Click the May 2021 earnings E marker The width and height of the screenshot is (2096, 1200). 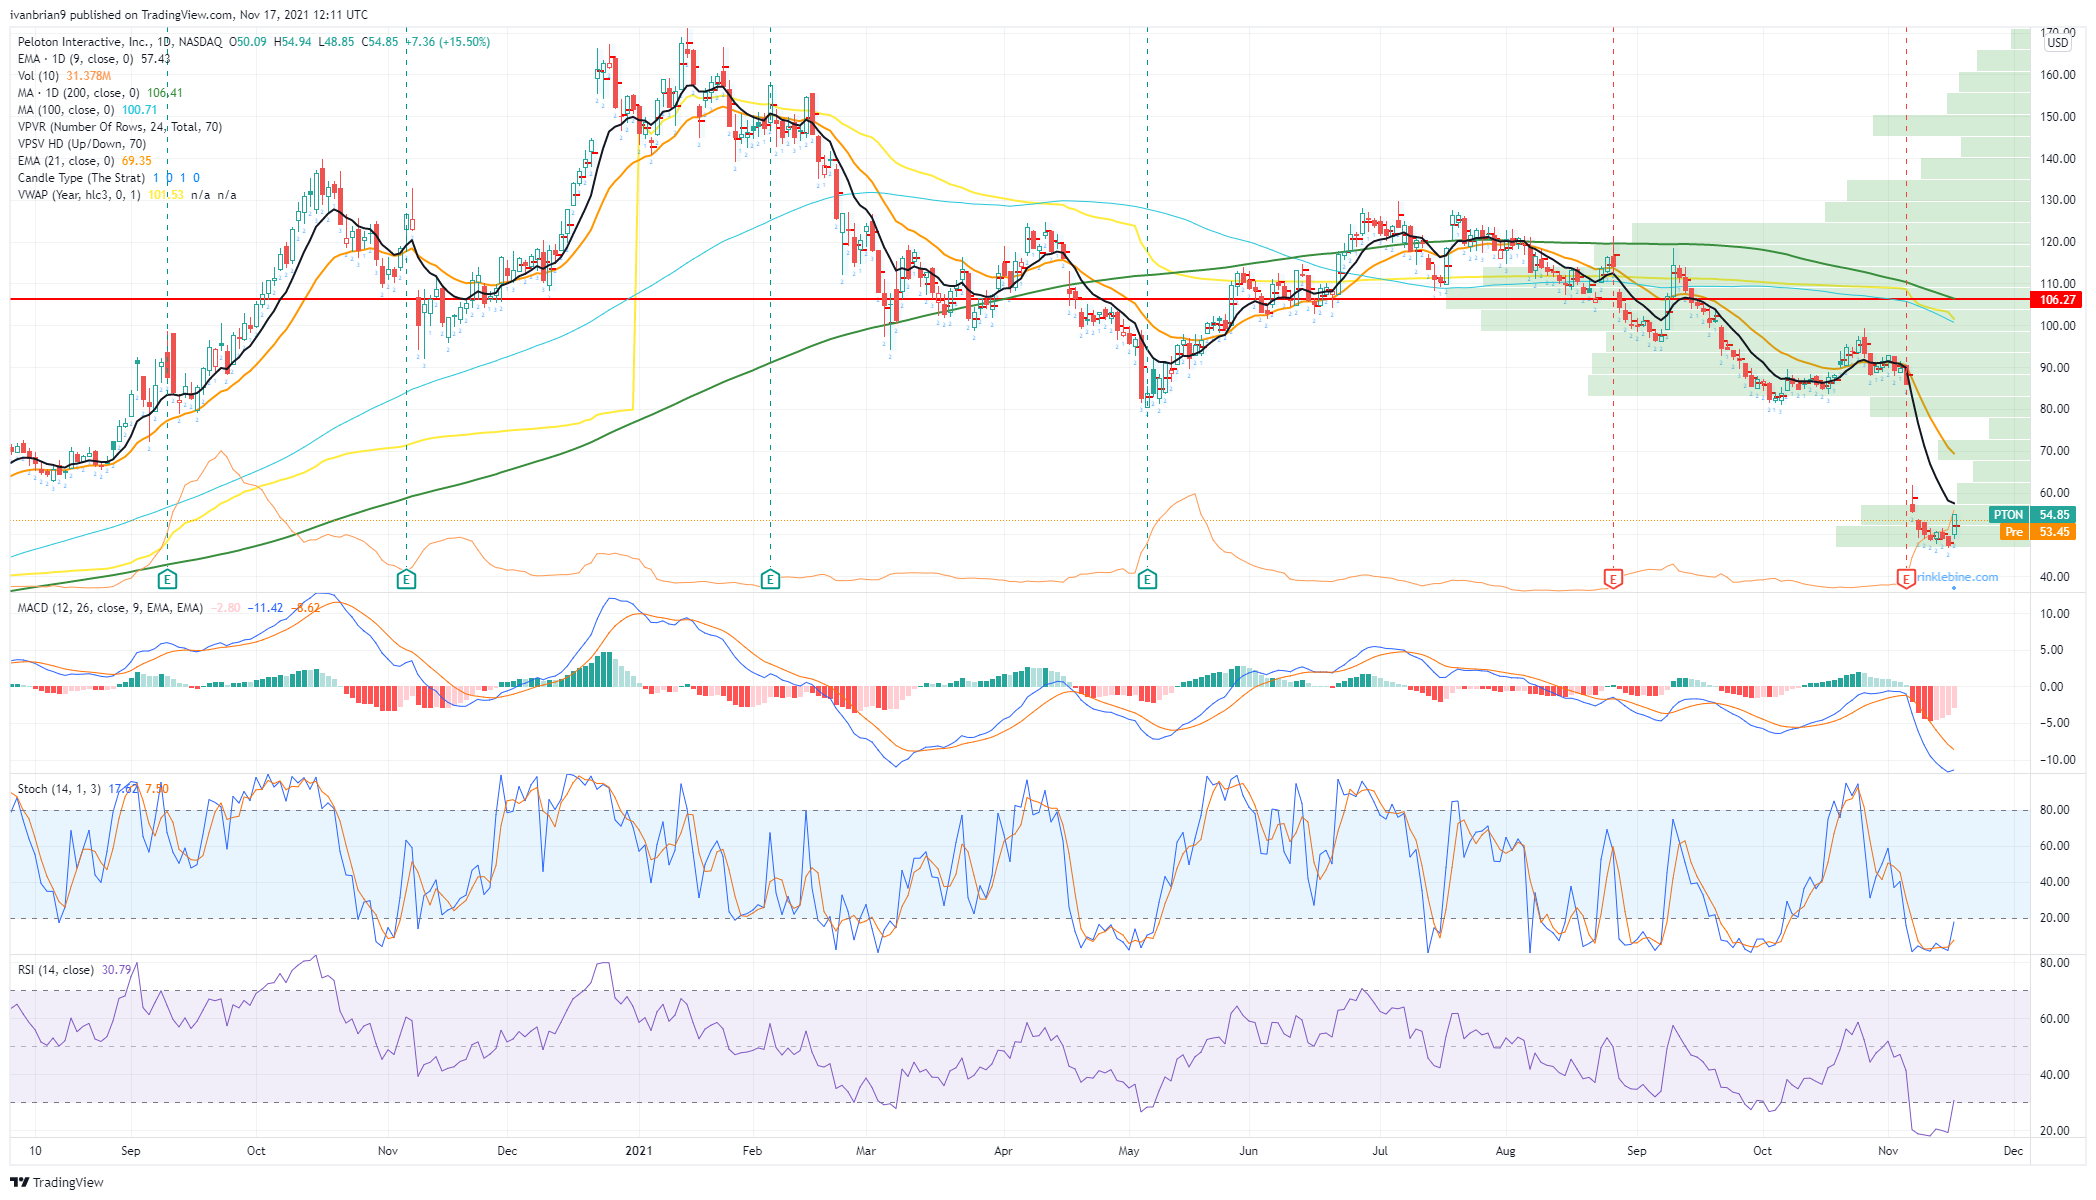point(1147,579)
